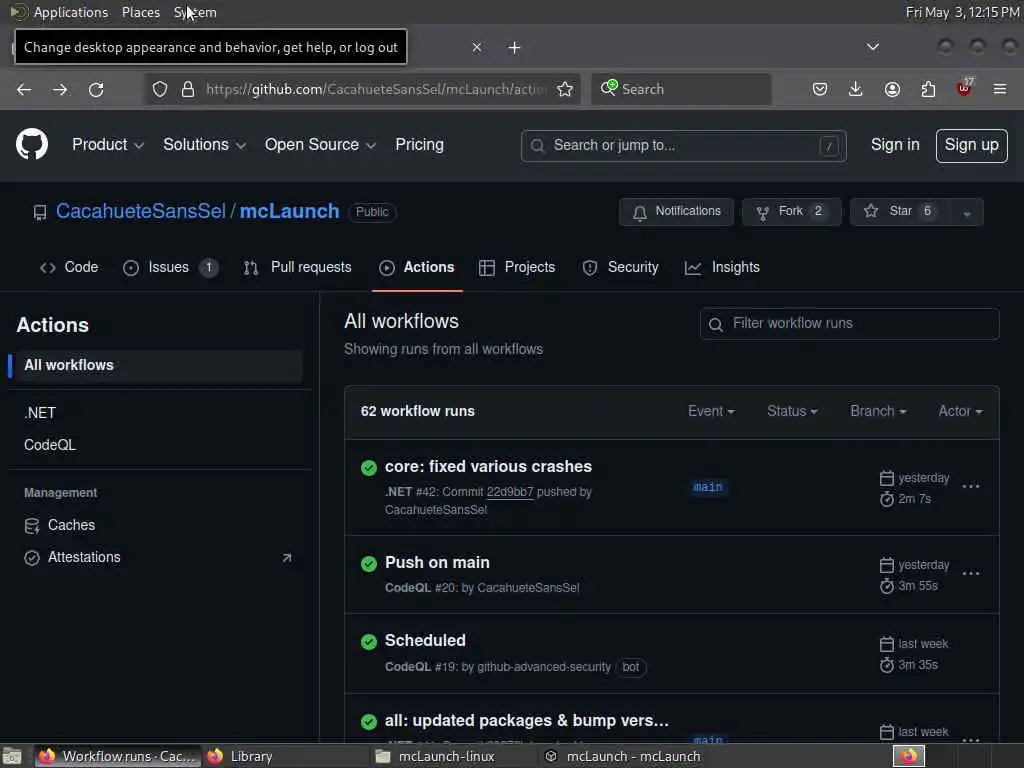The height and width of the screenshot is (768, 1024).
Task: Expand the Product menu
Action: (x=108, y=145)
